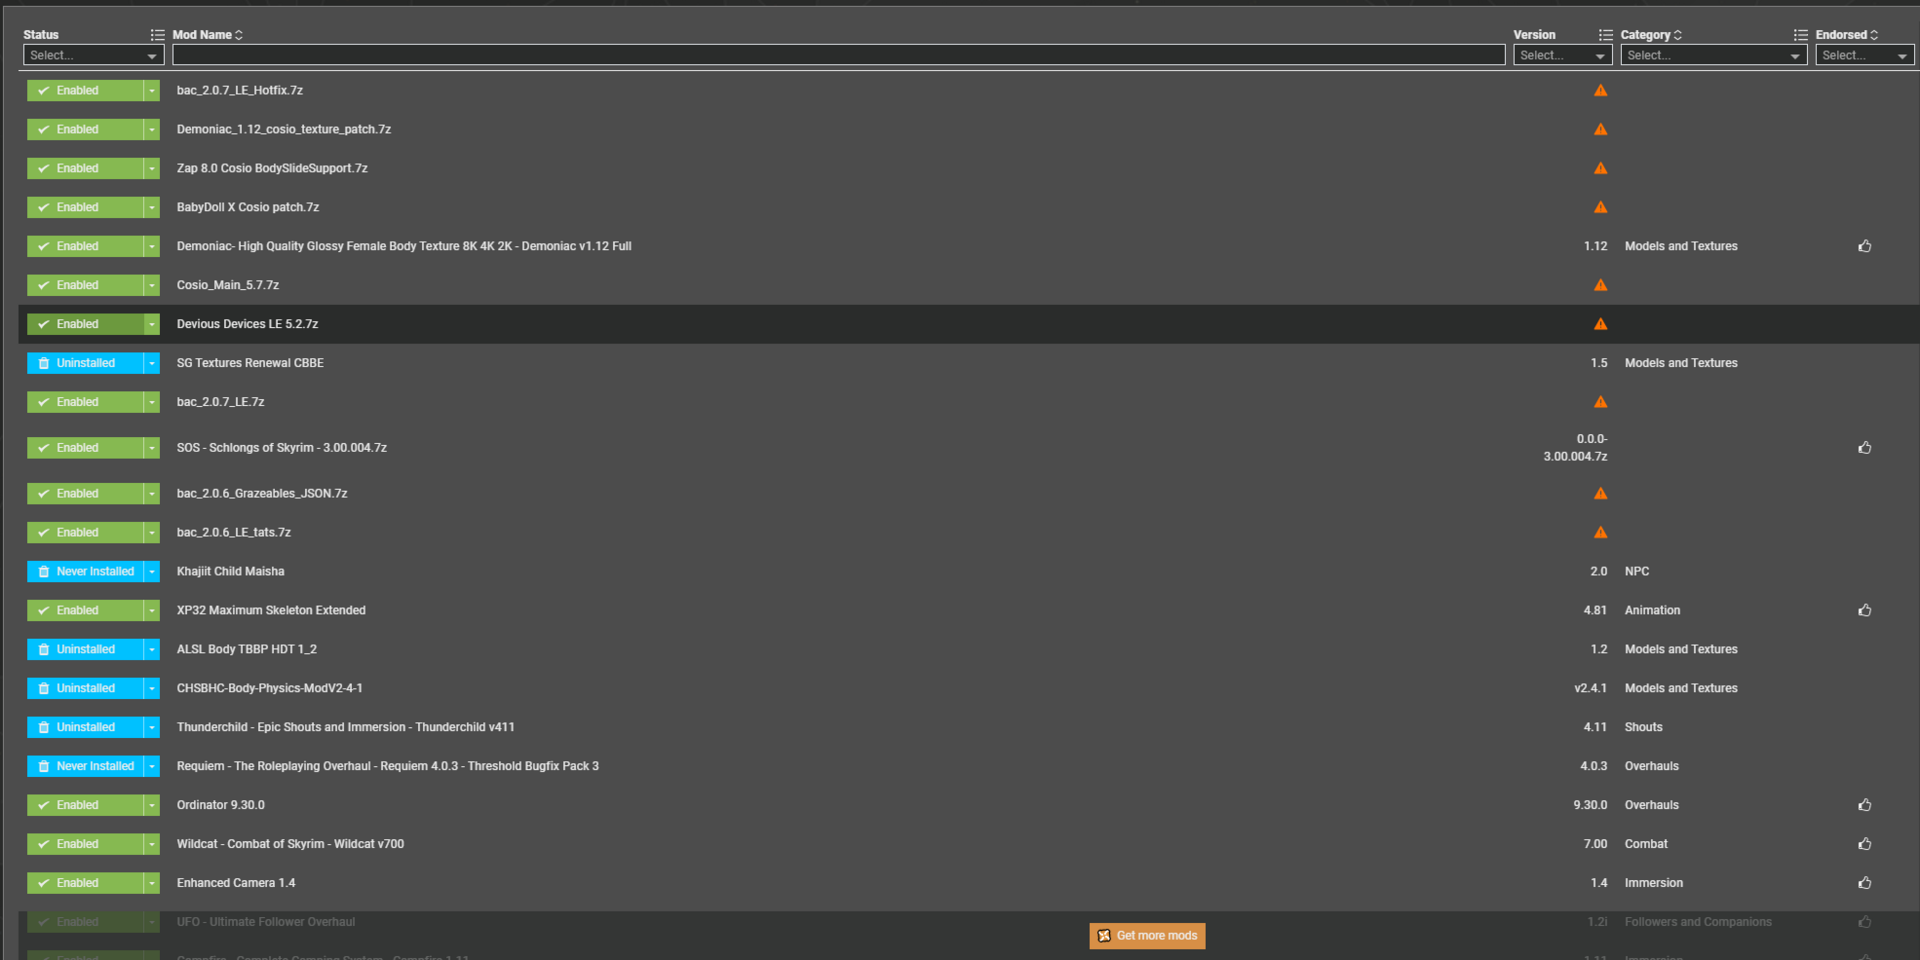Click column list icon next to Status header

[x=157, y=35]
